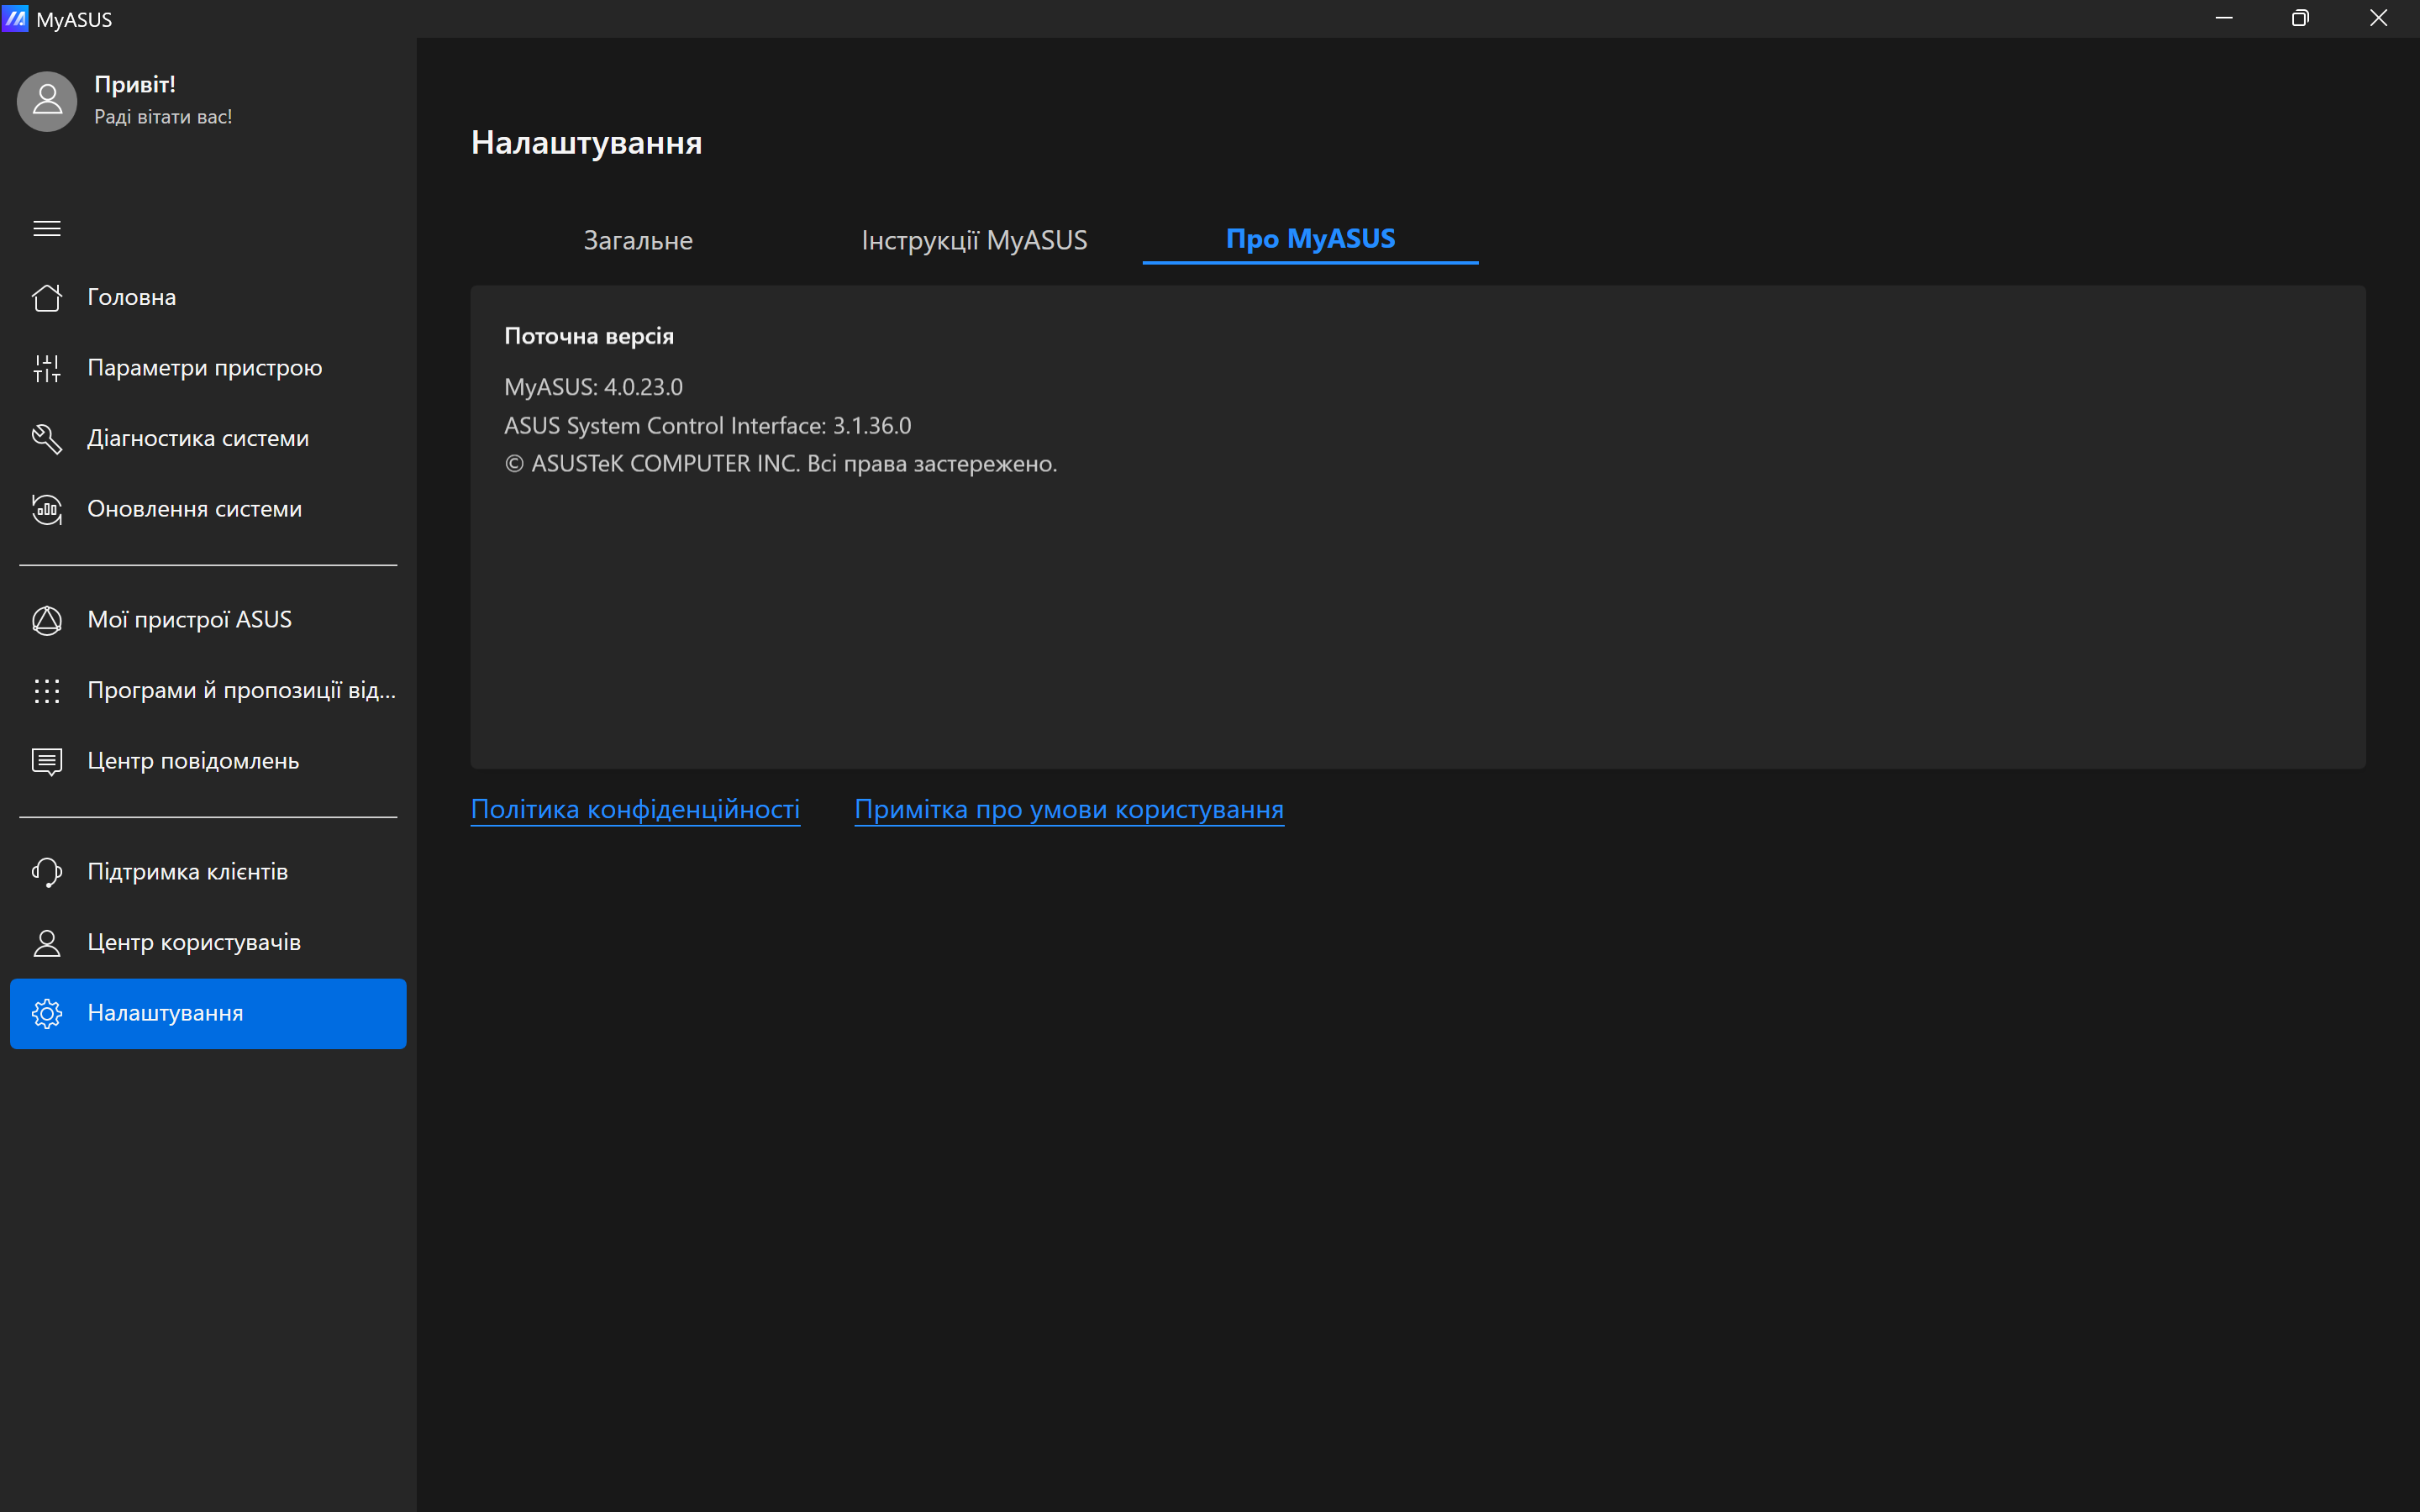Open Оновлення системи menu item
Screen dimensions: 2420x1512
point(194,509)
